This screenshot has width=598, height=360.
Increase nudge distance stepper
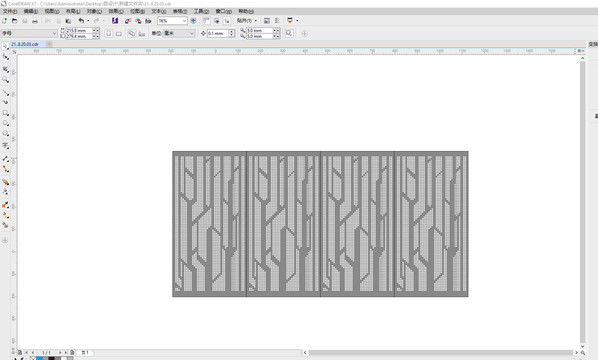(231, 32)
